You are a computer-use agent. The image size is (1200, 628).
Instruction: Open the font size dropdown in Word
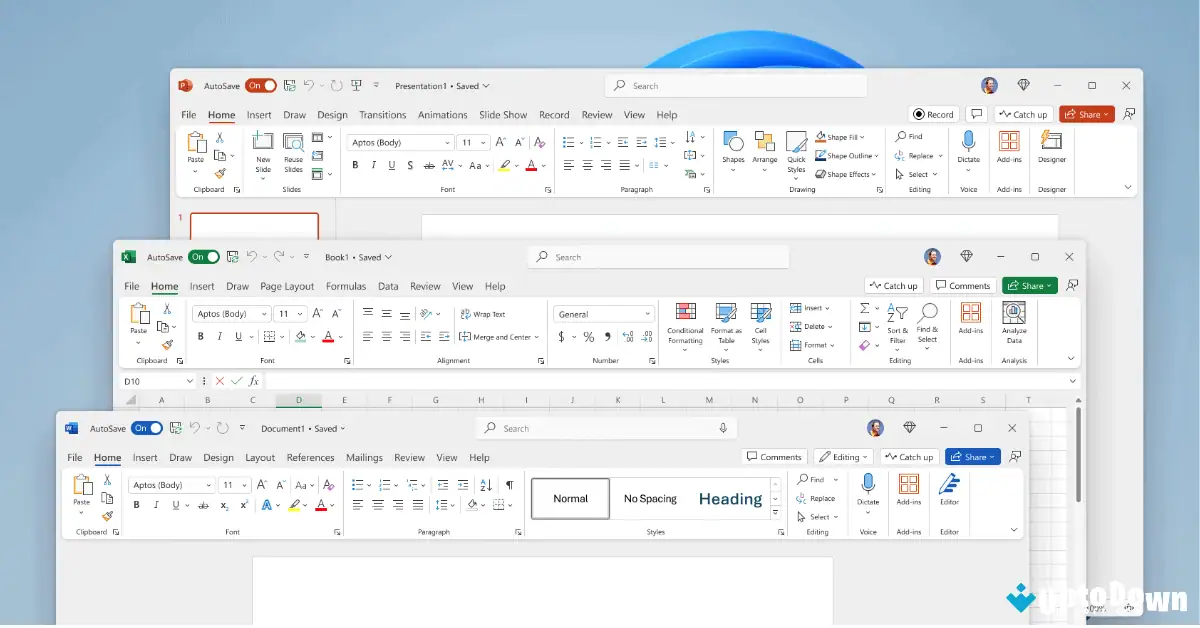(x=243, y=484)
